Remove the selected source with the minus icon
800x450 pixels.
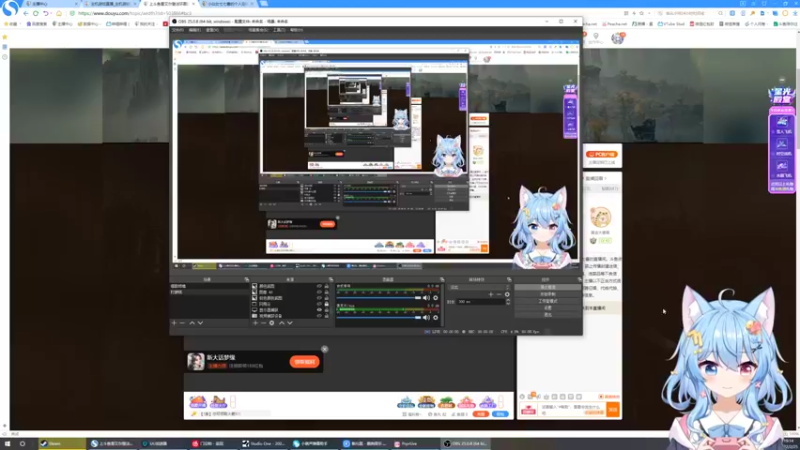[x=263, y=323]
